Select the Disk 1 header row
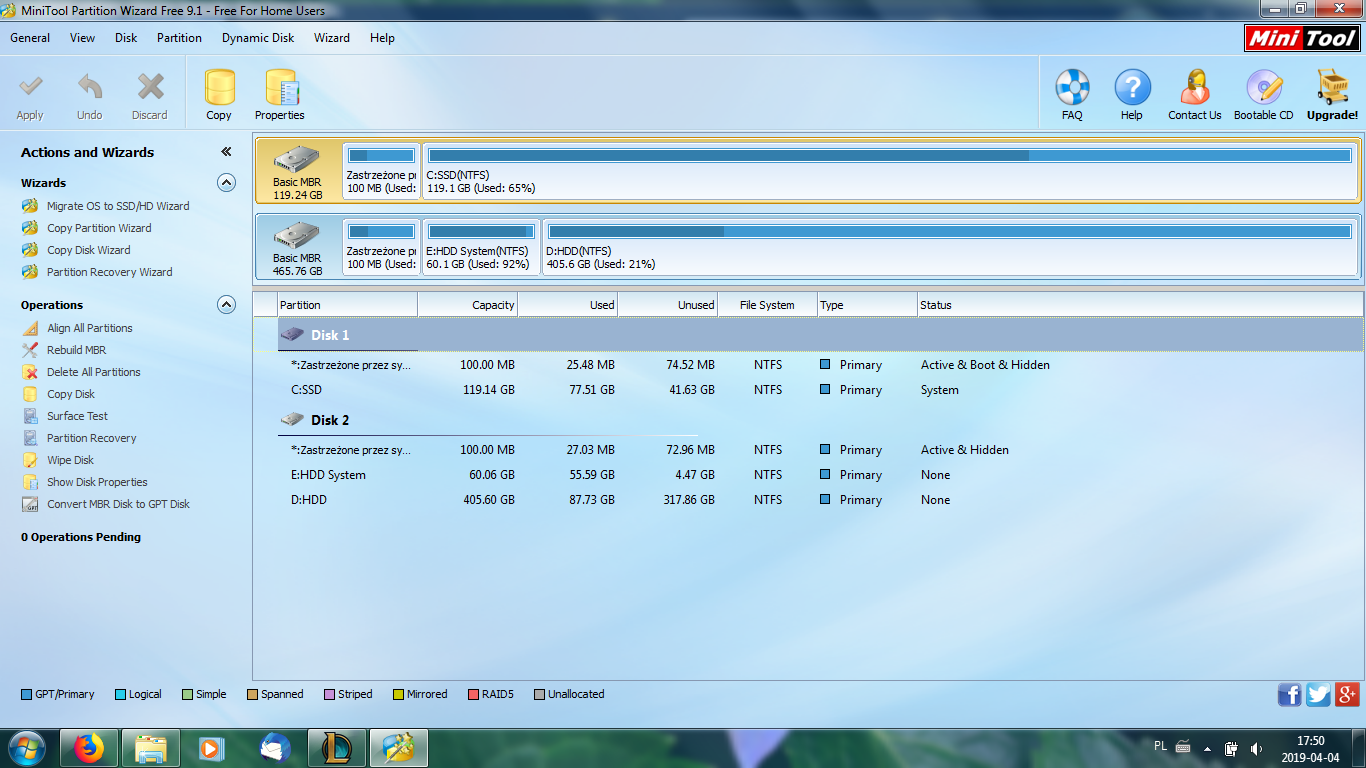The height and width of the screenshot is (768, 1366). (x=820, y=335)
